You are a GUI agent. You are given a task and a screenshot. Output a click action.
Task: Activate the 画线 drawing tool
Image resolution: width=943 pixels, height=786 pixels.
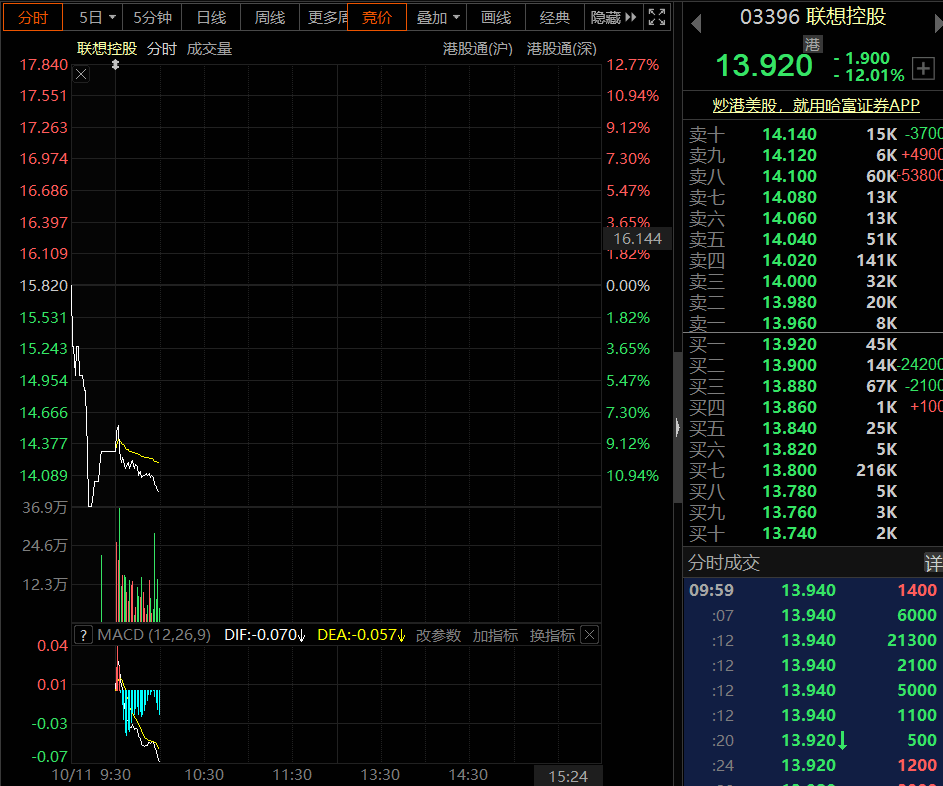pyautogui.click(x=496, y=17)
